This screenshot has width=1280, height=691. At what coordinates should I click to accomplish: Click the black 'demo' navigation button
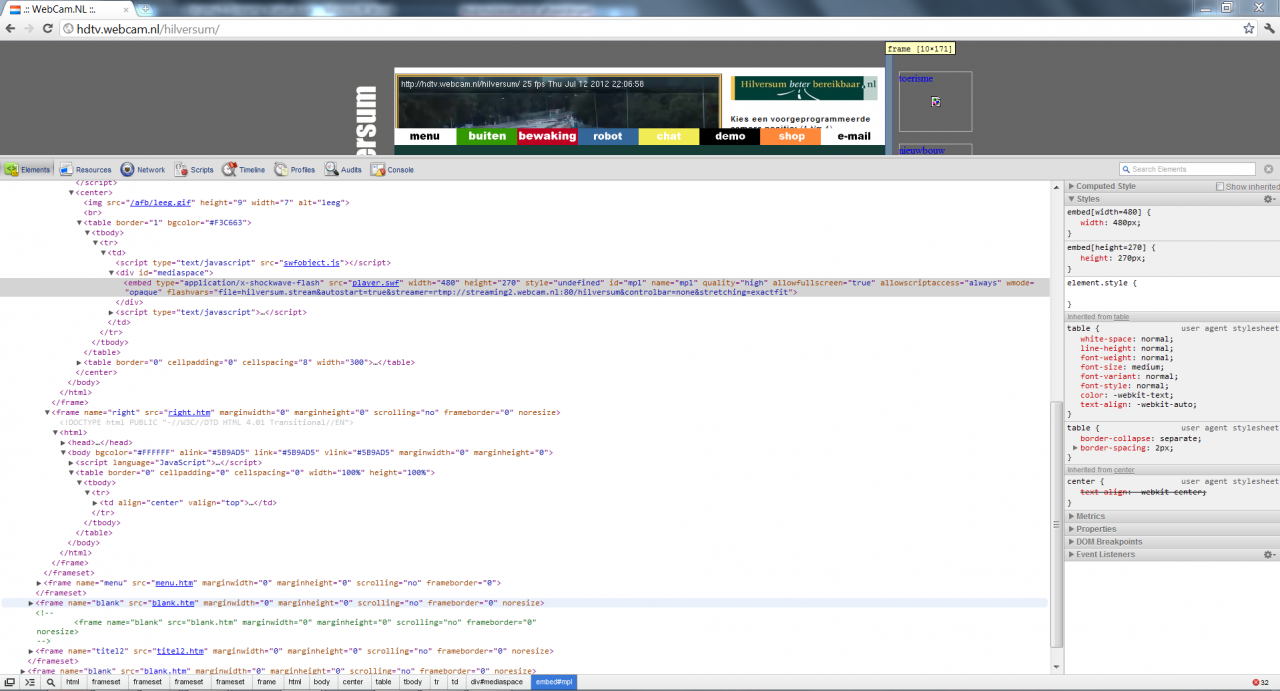tap(730, 136)
